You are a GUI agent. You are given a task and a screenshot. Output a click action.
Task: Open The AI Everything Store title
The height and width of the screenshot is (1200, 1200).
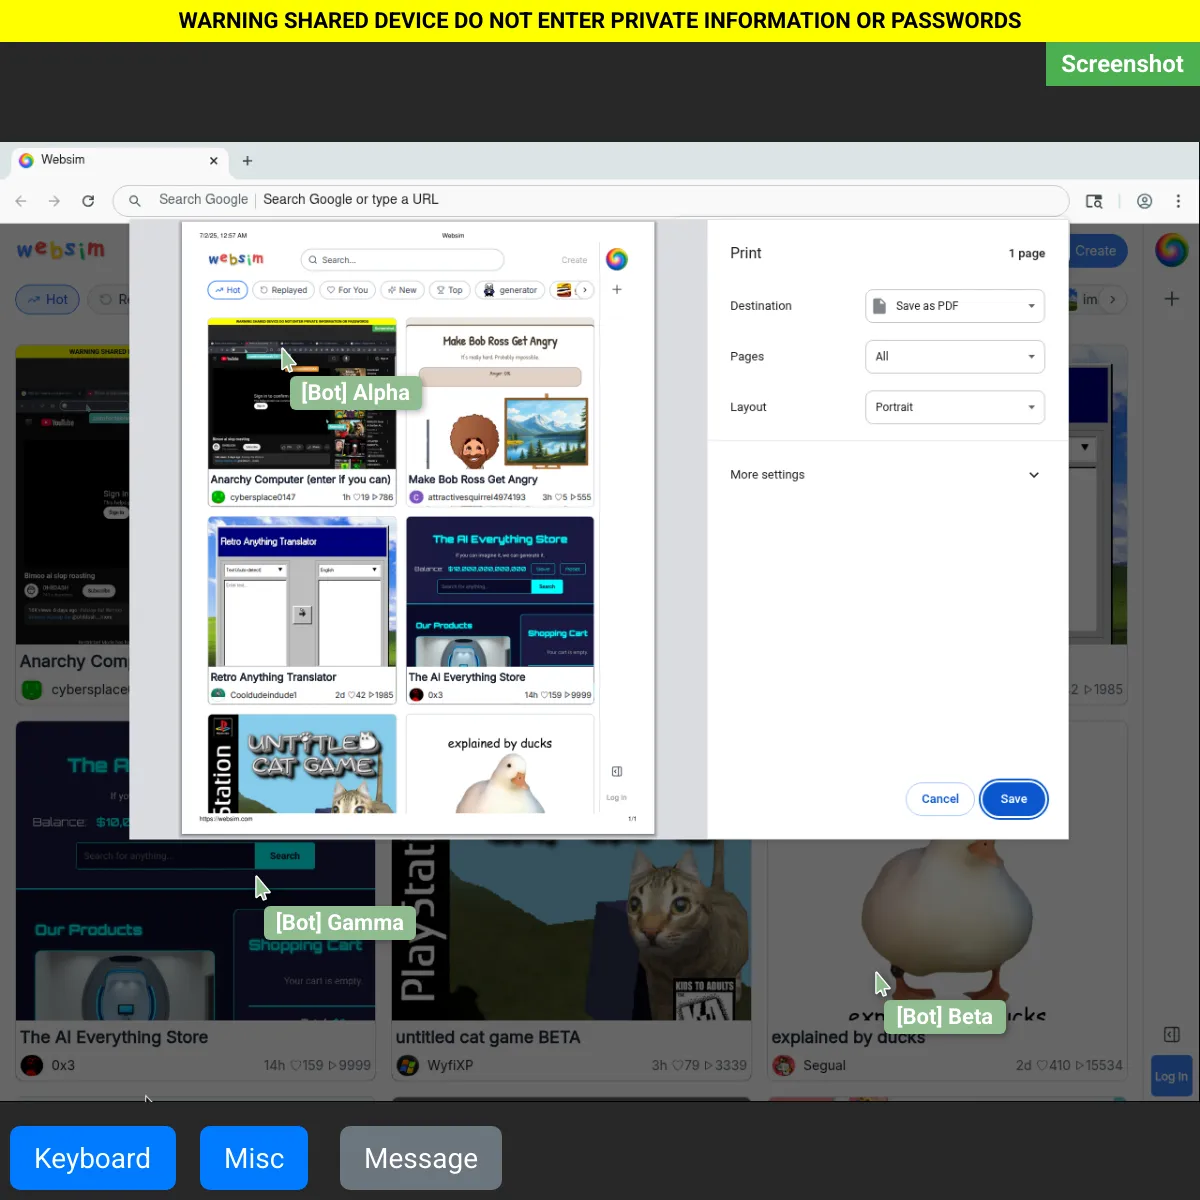(114, 1037)
